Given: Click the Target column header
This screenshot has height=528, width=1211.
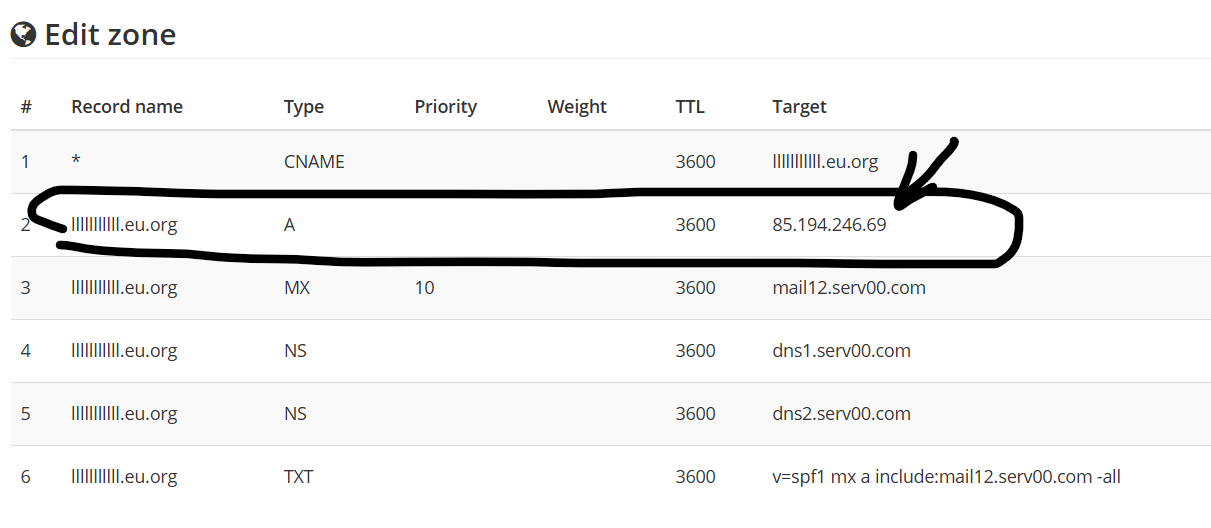Looking at the screenshot, I should click(x=800, y=107).
